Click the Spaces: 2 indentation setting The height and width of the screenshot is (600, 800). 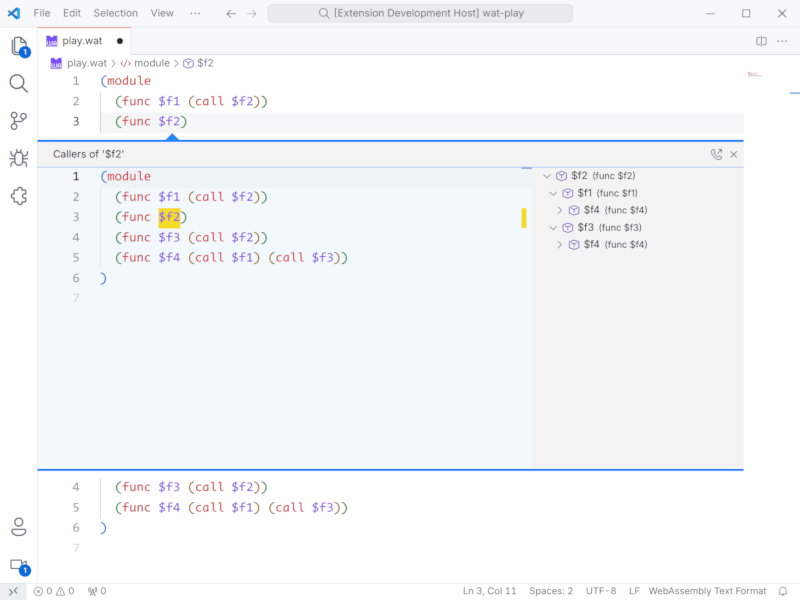[551, 591]
